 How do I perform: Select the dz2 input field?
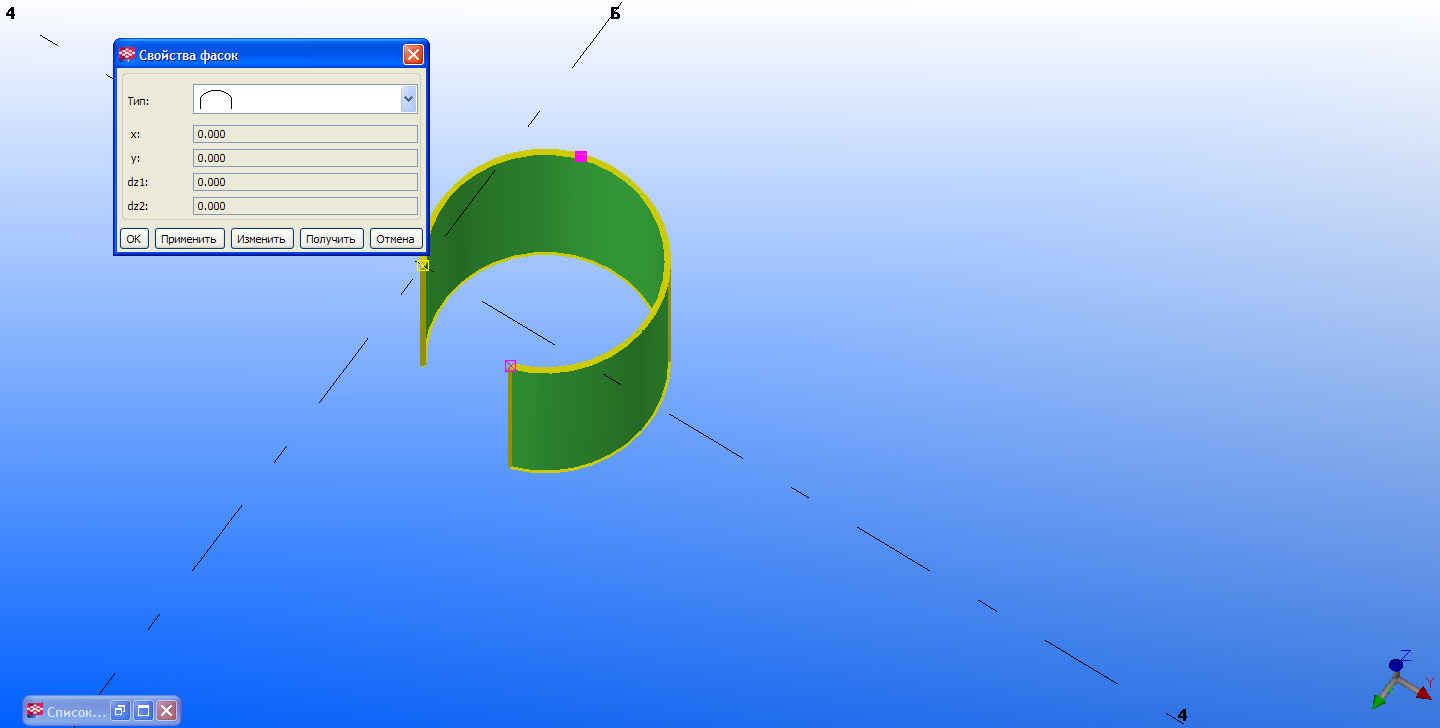tap(304, 206)
